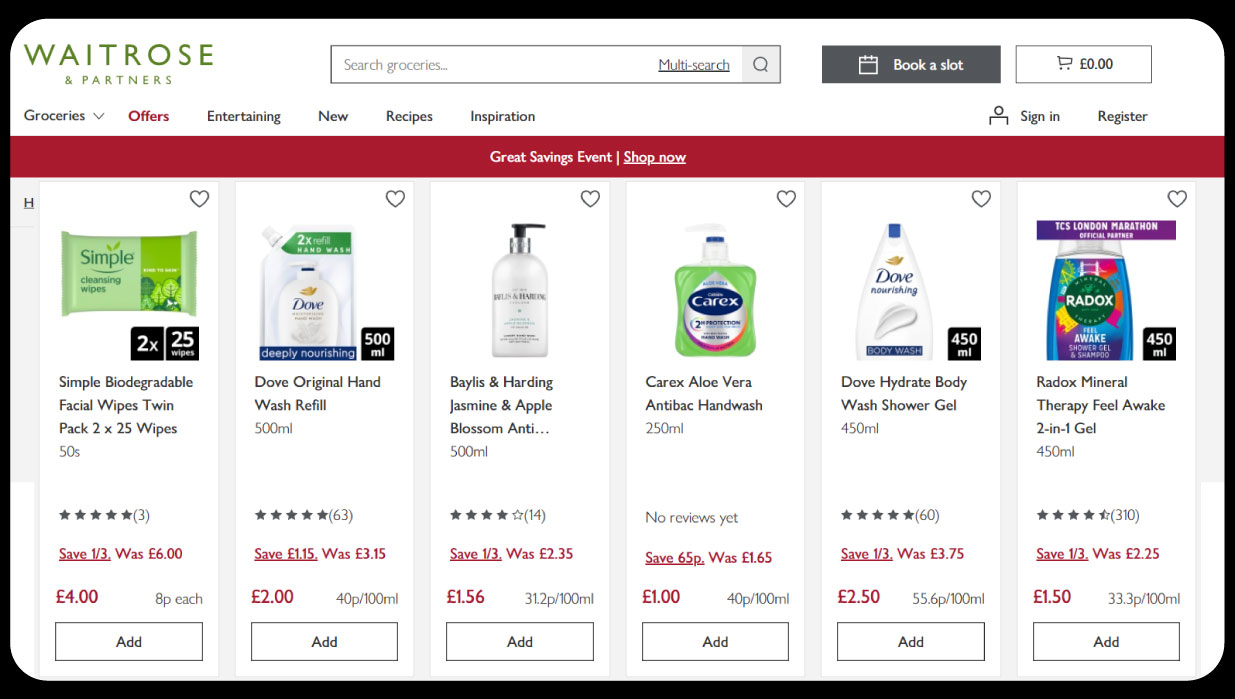Toggle favourite heart on Dove Hand Wash Refill

(x=395, y=199)
